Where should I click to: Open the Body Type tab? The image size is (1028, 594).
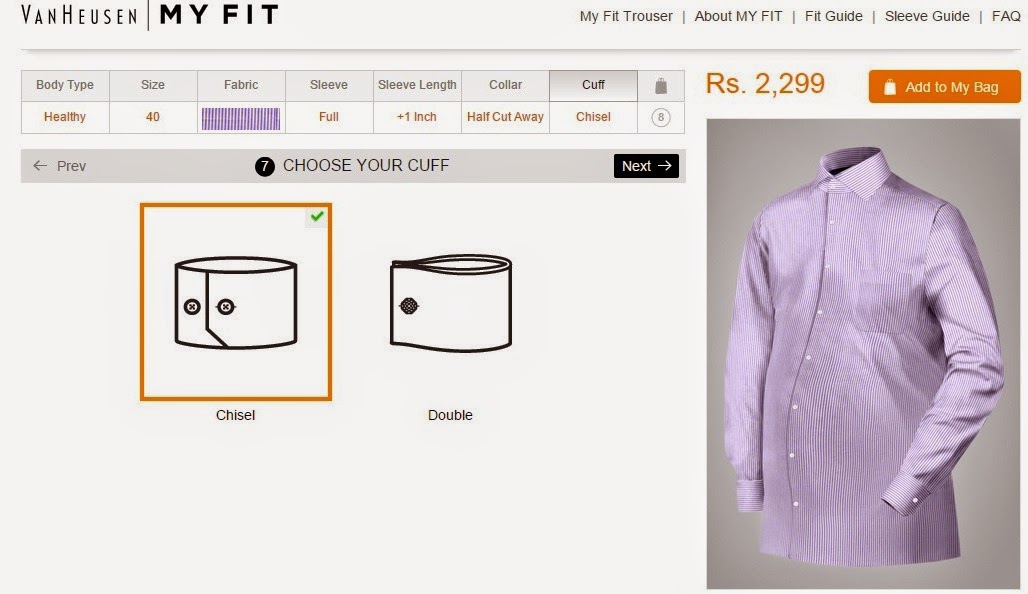[65, 85]
